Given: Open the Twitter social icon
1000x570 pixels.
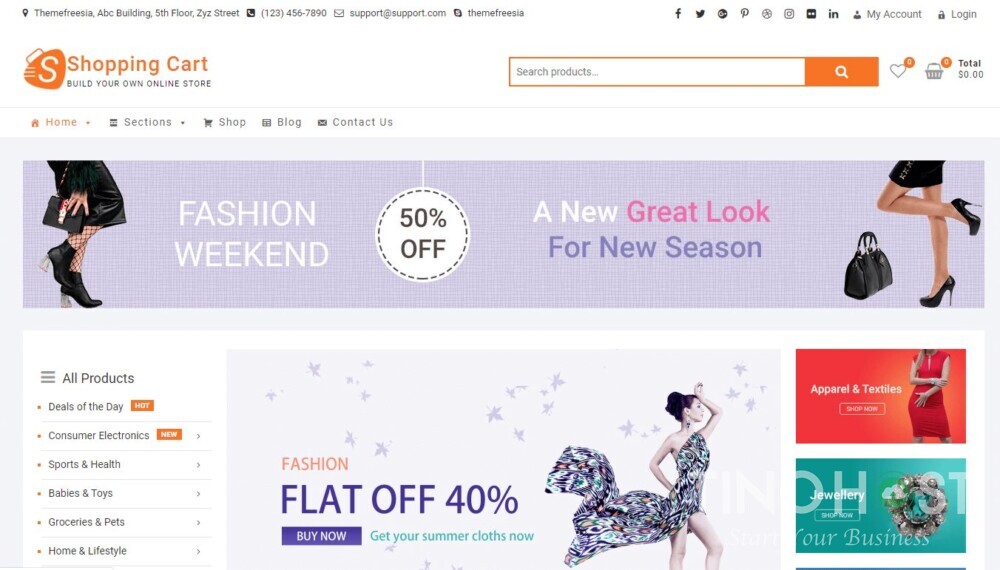Looking at the screenshot, I should click(x=700, y=13).
